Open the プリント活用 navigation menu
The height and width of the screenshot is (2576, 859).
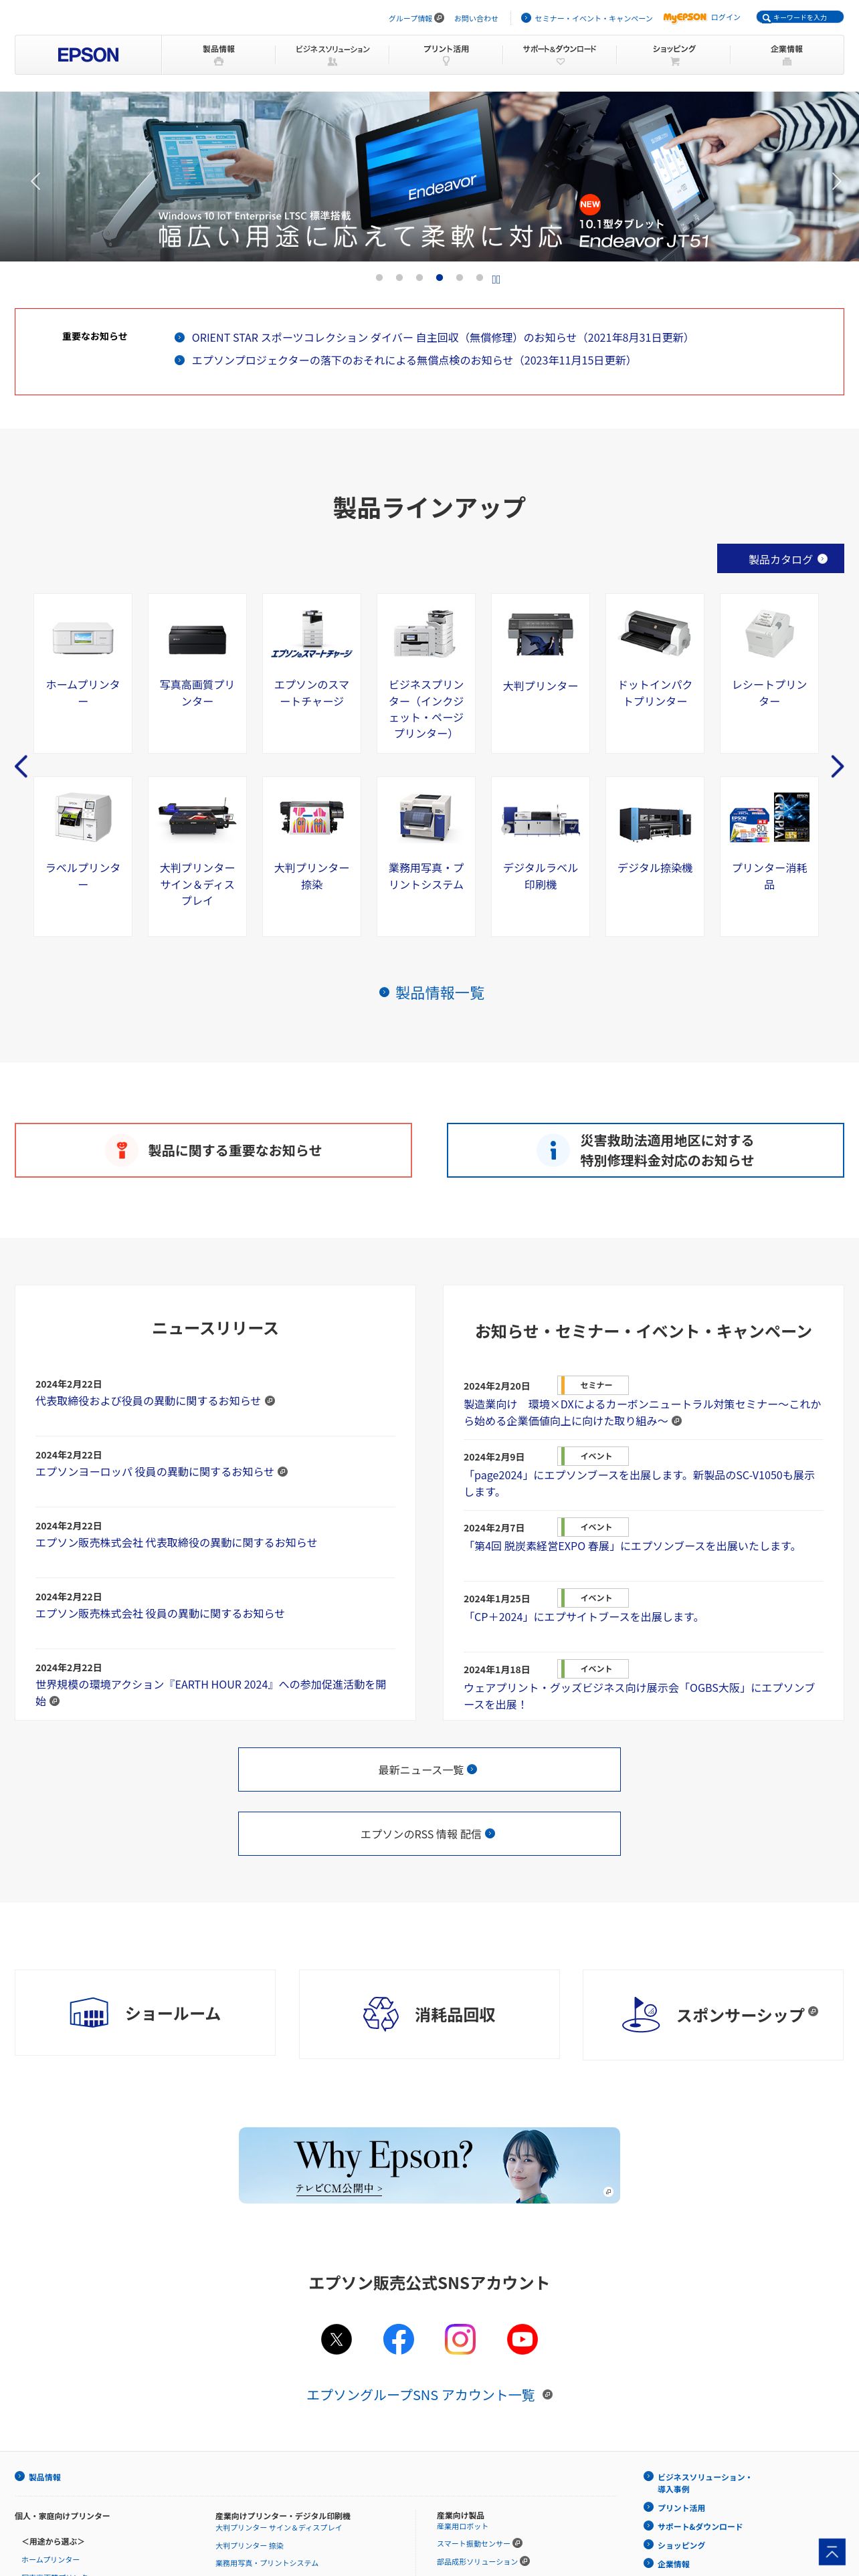[446, 55]
